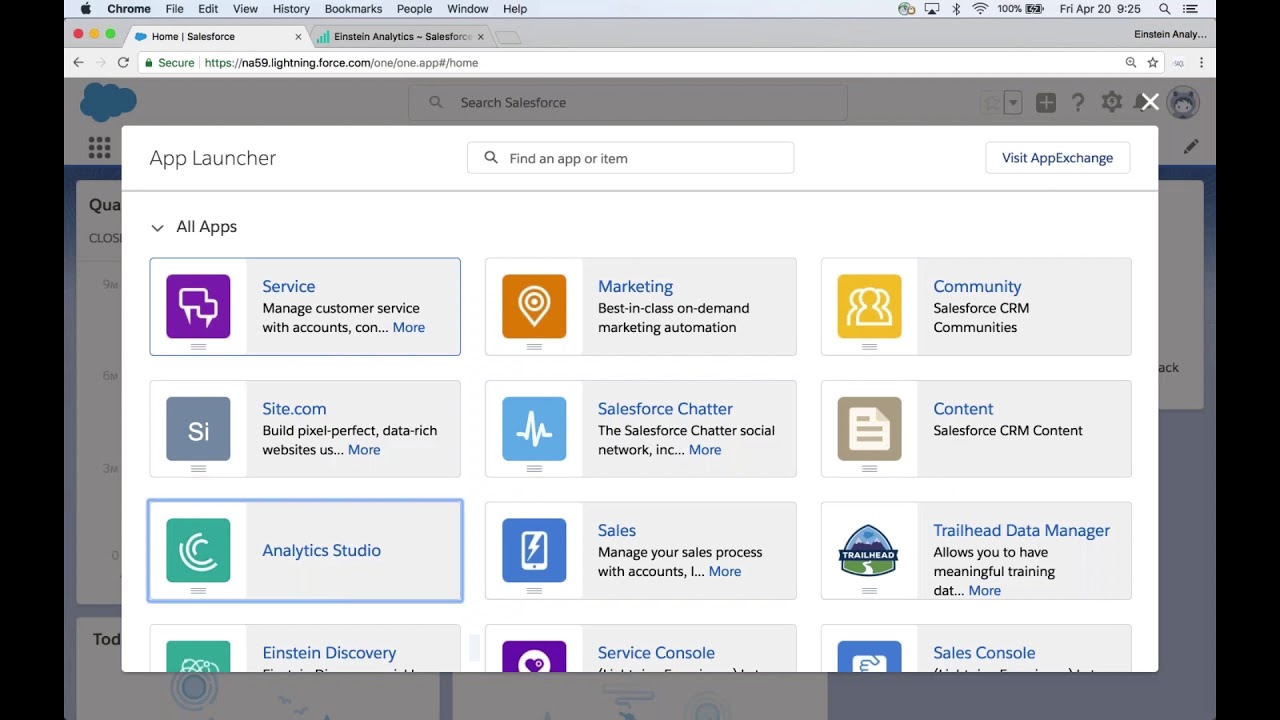Open the Community app title link
The height and width of the screenshot is (720, 1280).
pyautogui.click(x=977, y=286)
